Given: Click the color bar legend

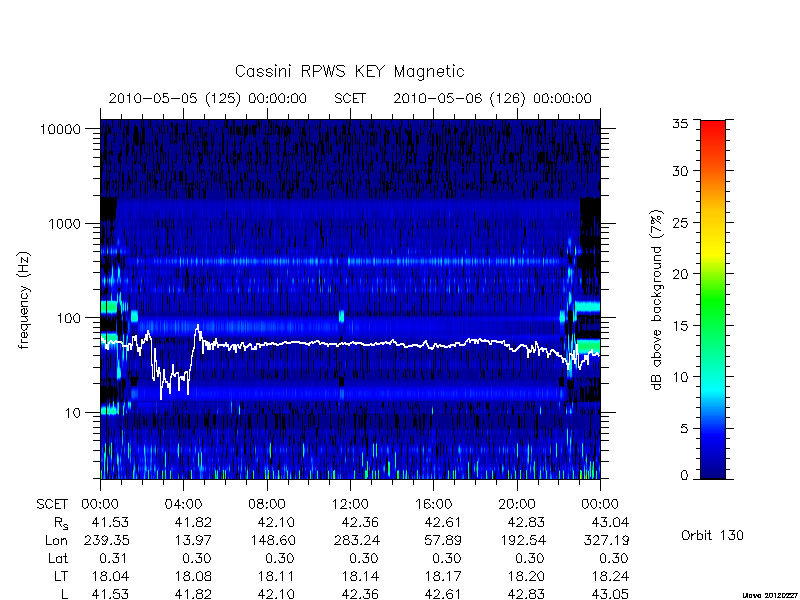Looking at the screenshot, I should coord(713,299).
